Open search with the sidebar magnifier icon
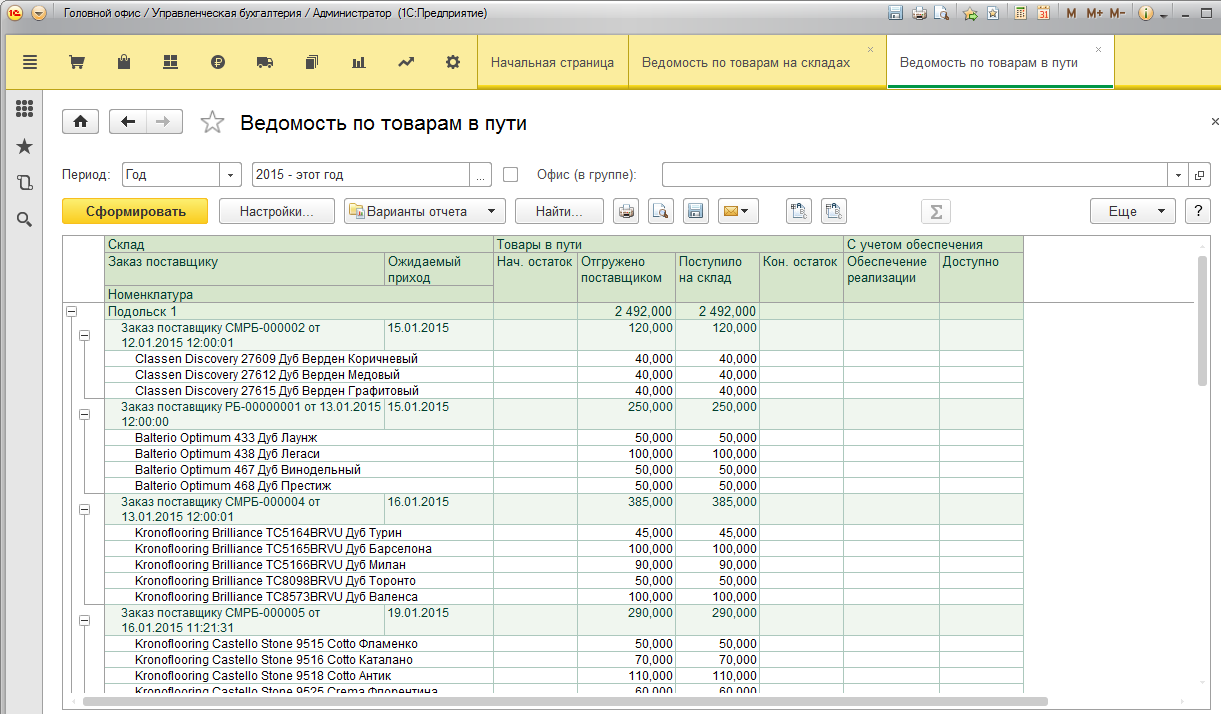The image size is (1221, 714). [x=24, y=219]
